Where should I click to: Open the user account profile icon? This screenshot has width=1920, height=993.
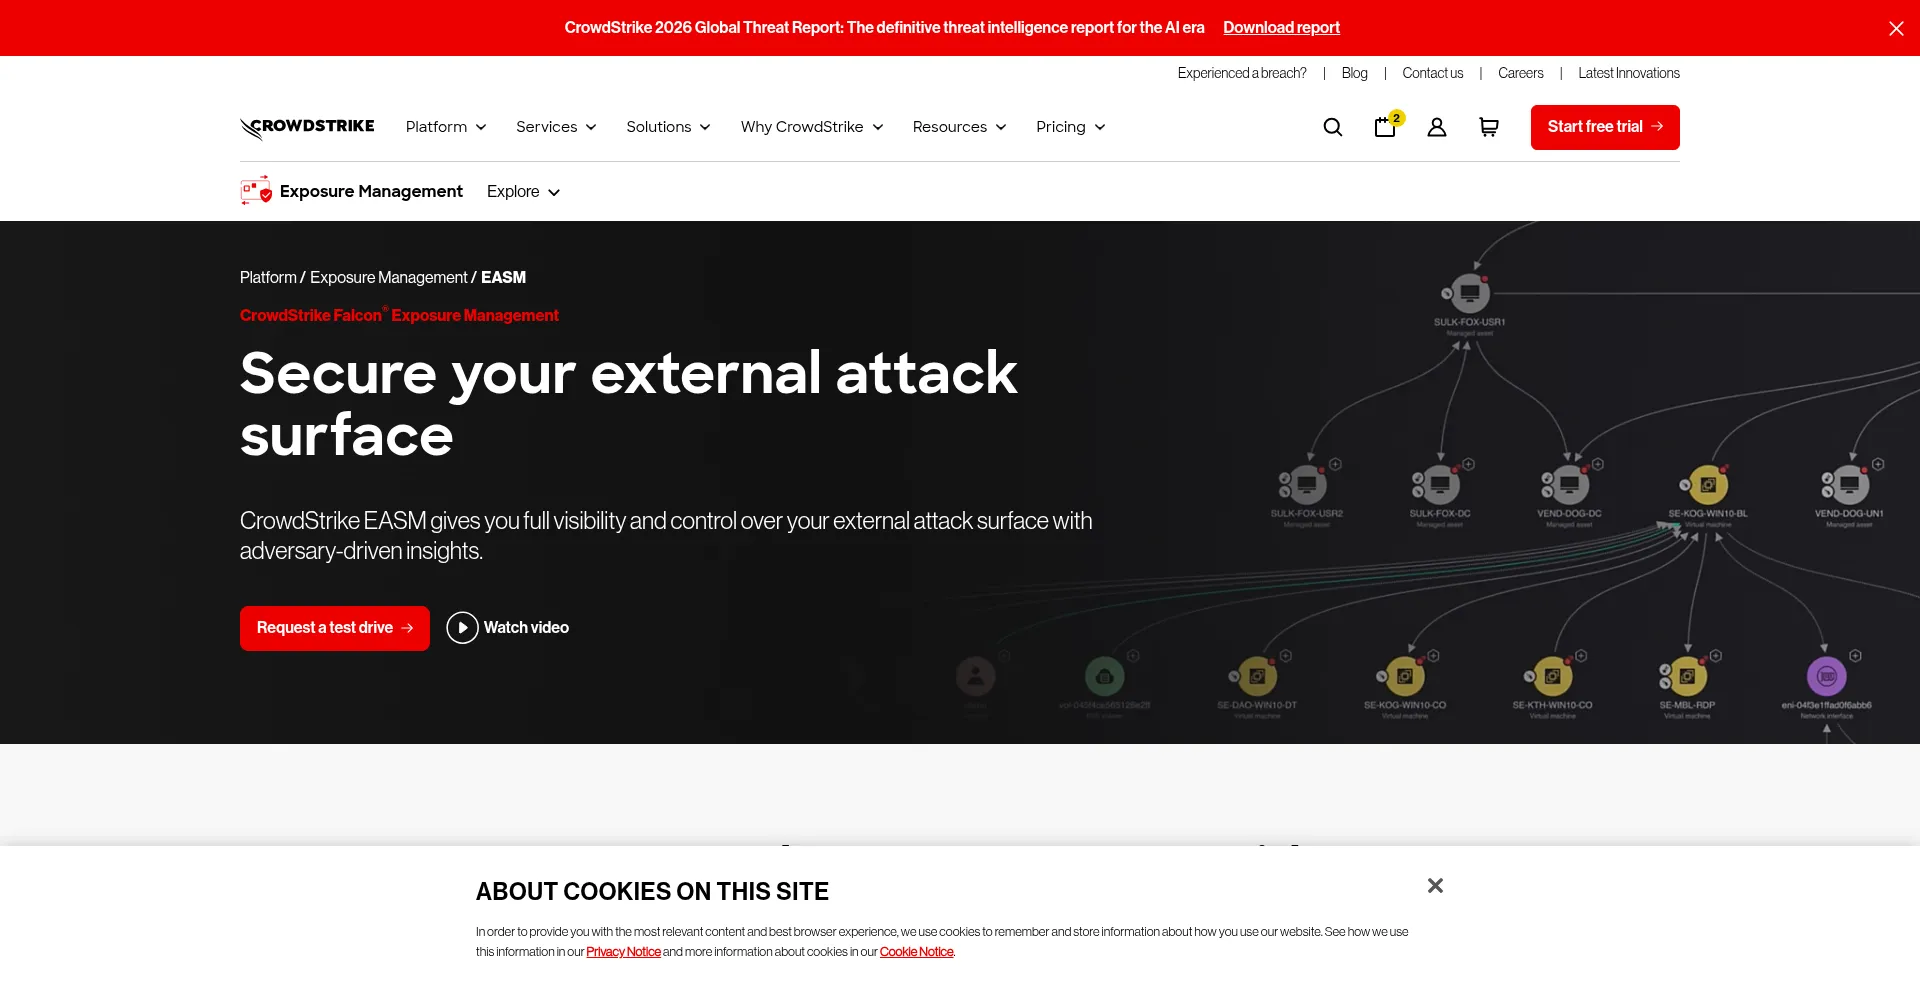1436,127
